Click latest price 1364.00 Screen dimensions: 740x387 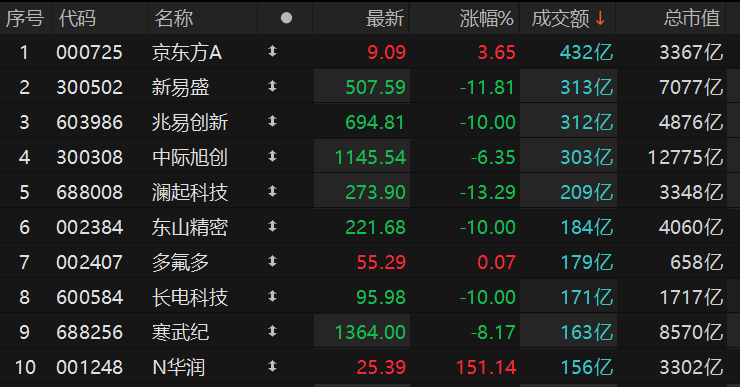(370, 332)
